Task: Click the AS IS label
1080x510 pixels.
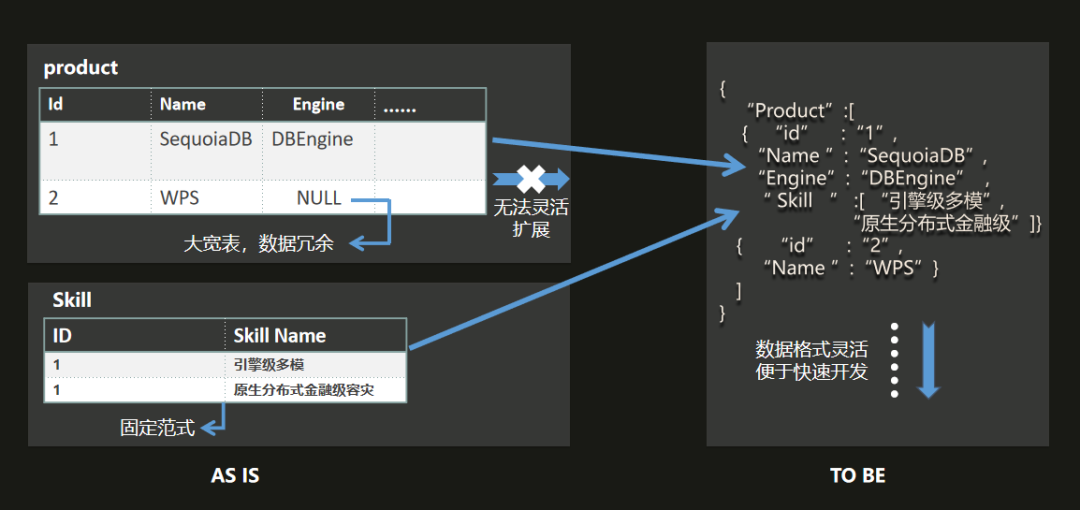Action: click(235, 476)
